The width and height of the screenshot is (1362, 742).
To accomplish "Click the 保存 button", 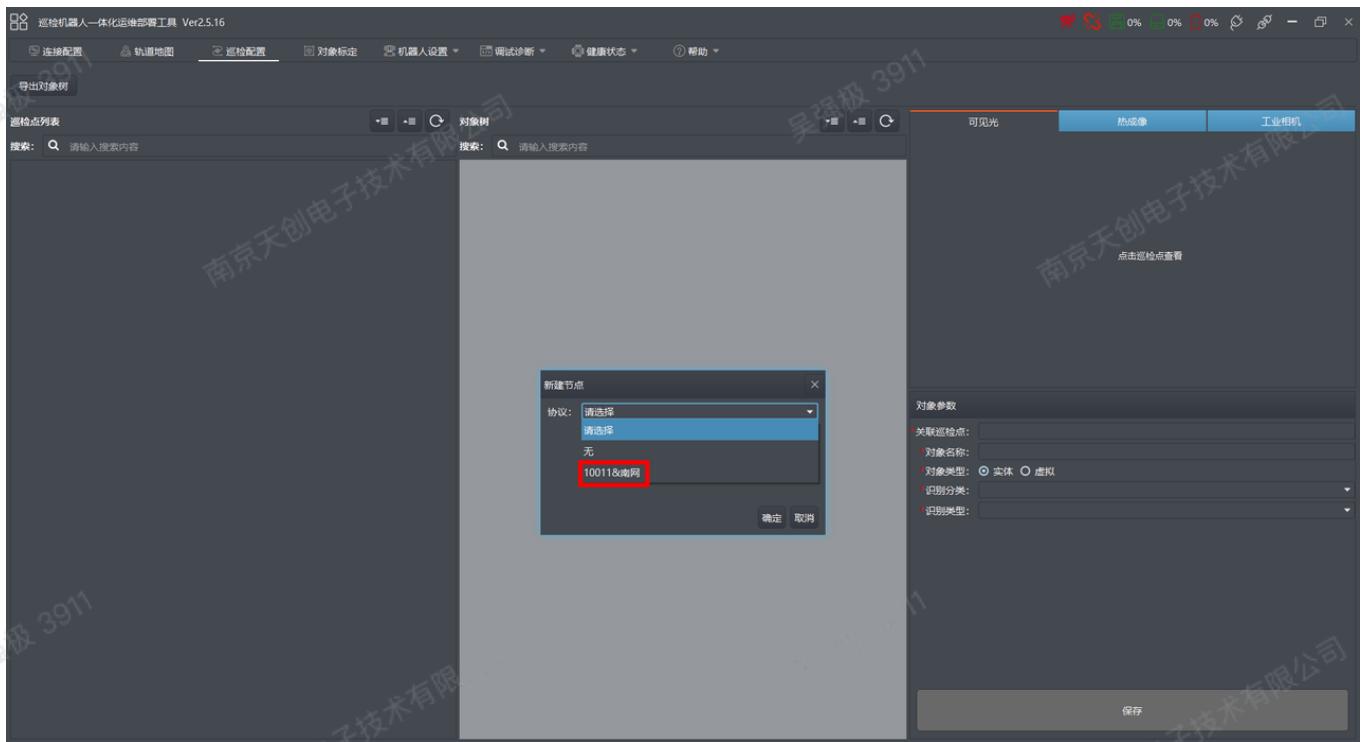I will pos(1132,710).
